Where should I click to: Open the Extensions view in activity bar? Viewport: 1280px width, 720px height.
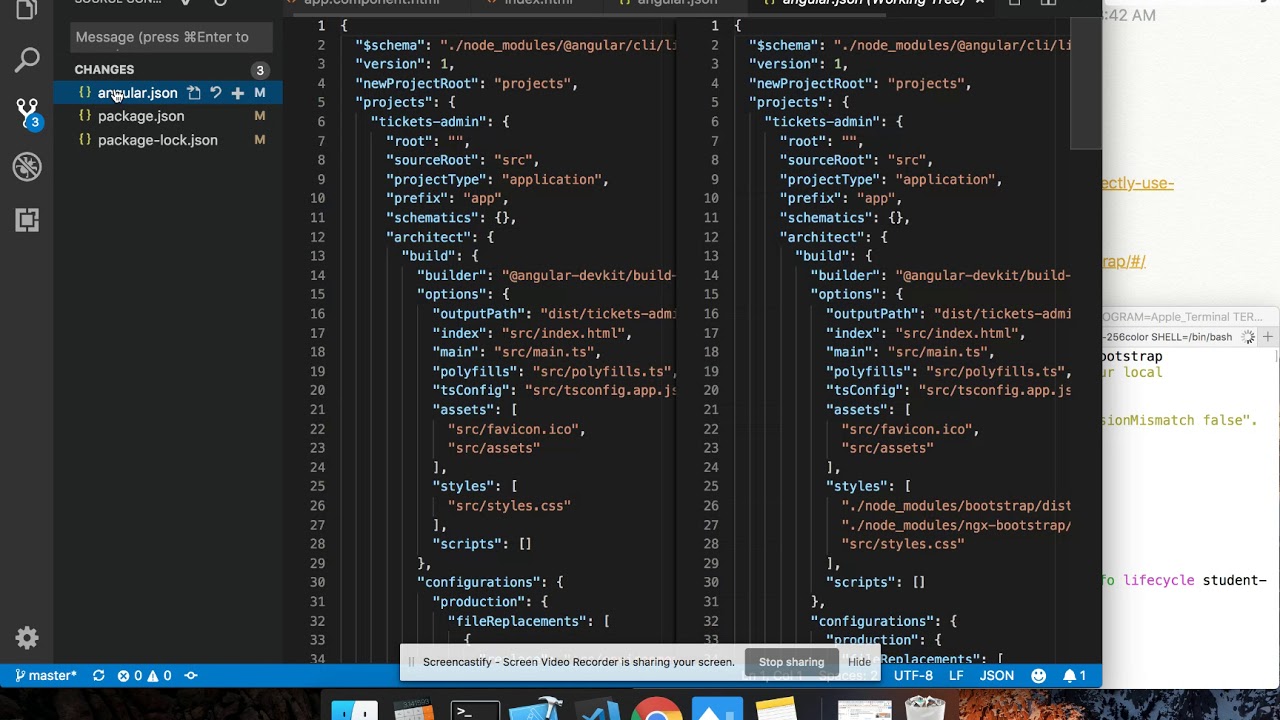[27, 219]
